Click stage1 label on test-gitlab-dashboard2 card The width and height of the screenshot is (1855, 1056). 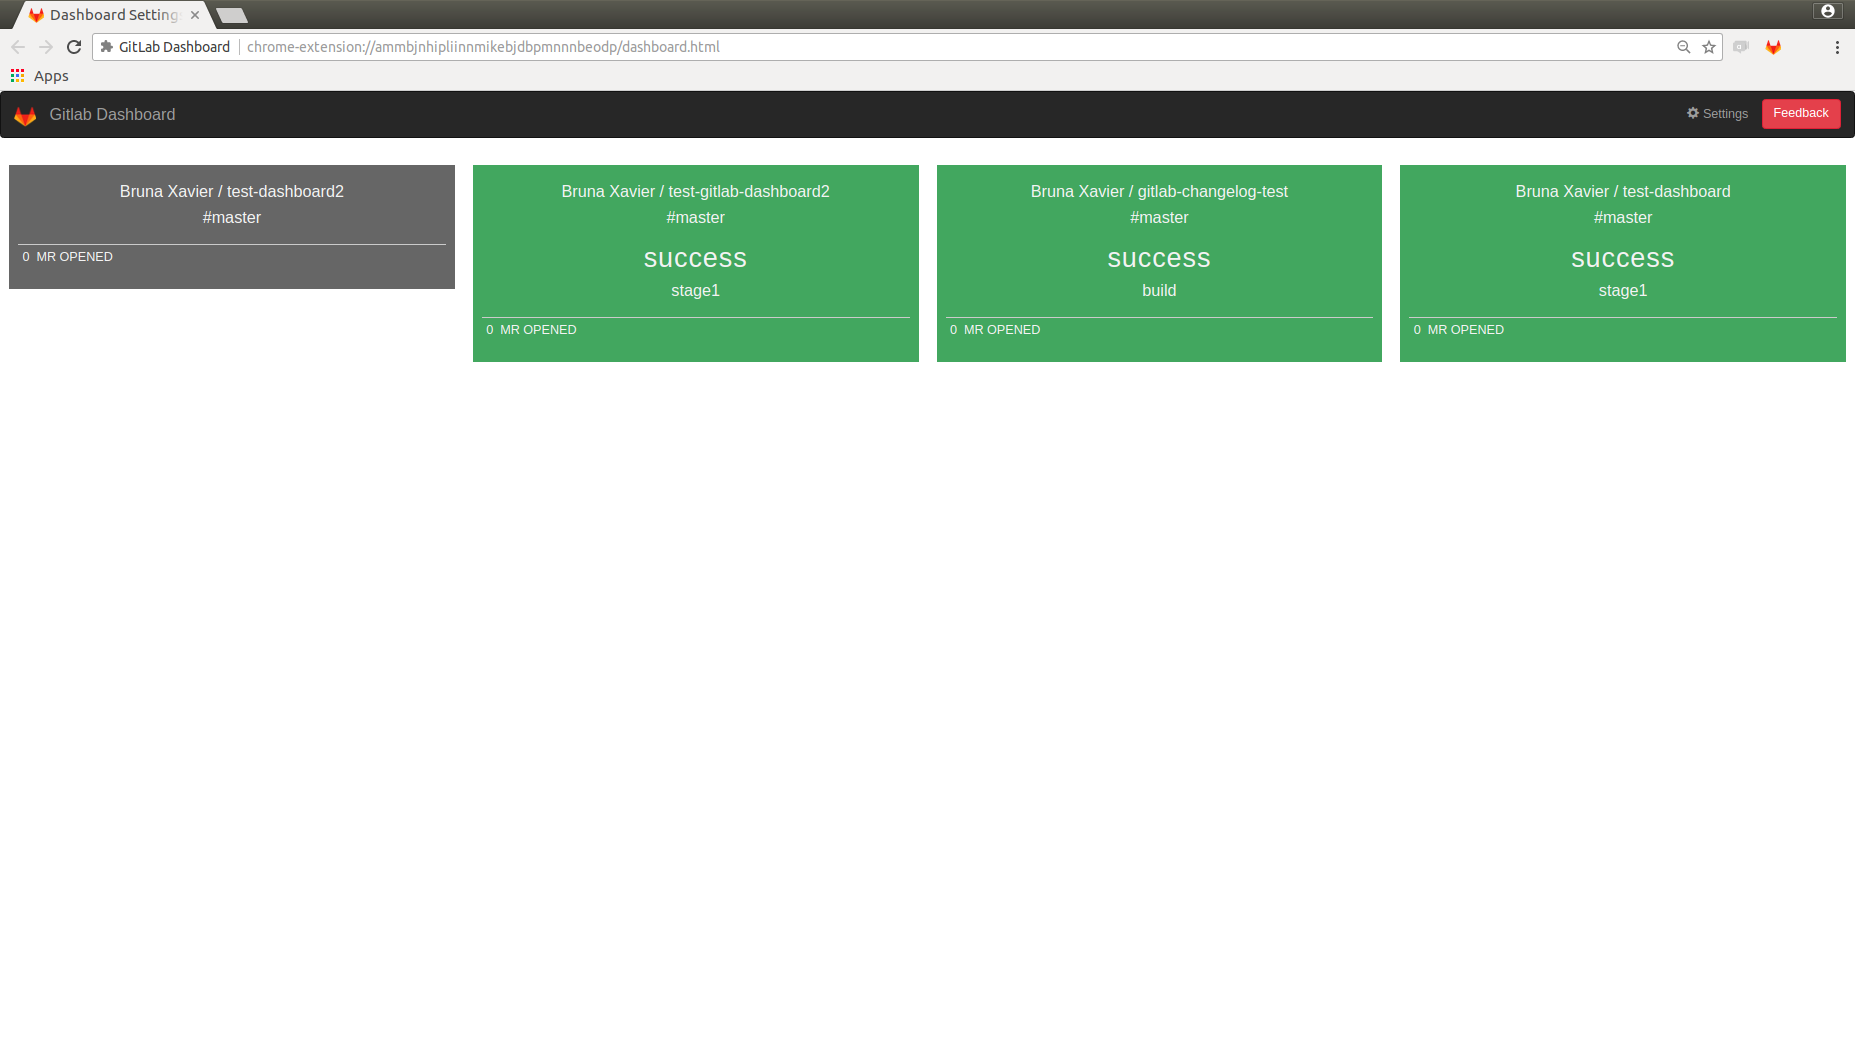(x=695, y=291)
